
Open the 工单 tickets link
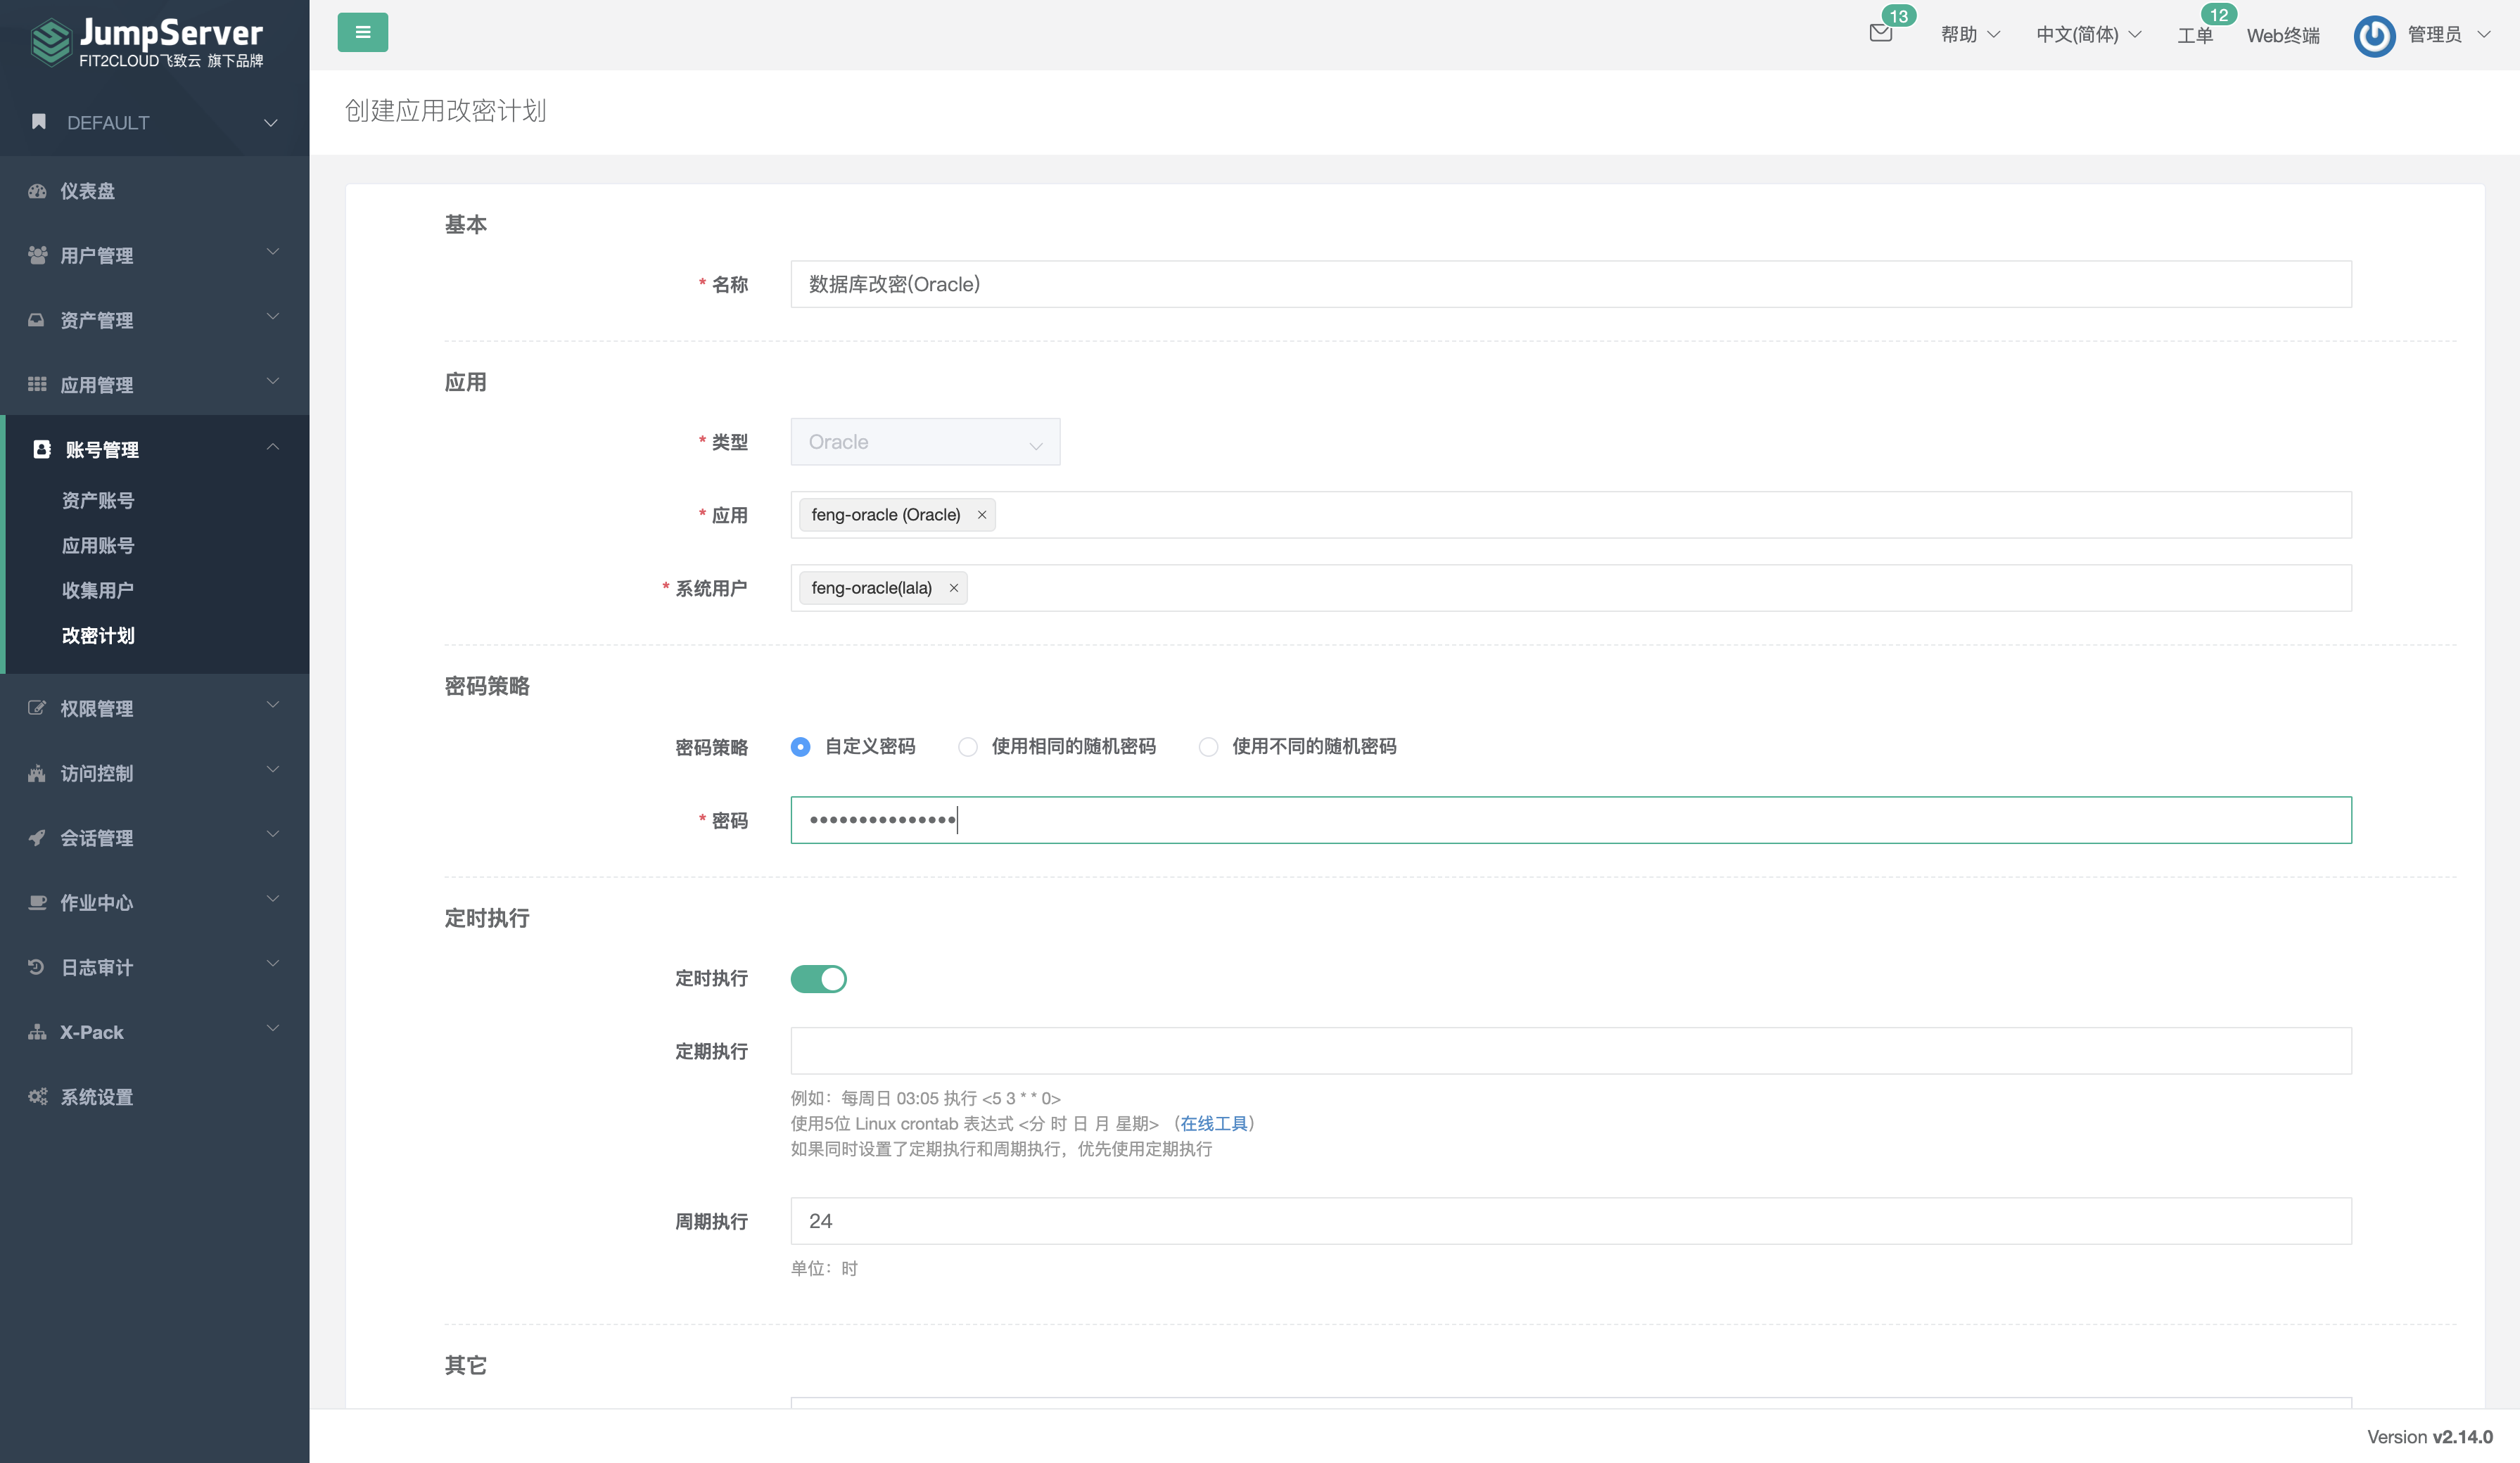[x=2196, y=36]
